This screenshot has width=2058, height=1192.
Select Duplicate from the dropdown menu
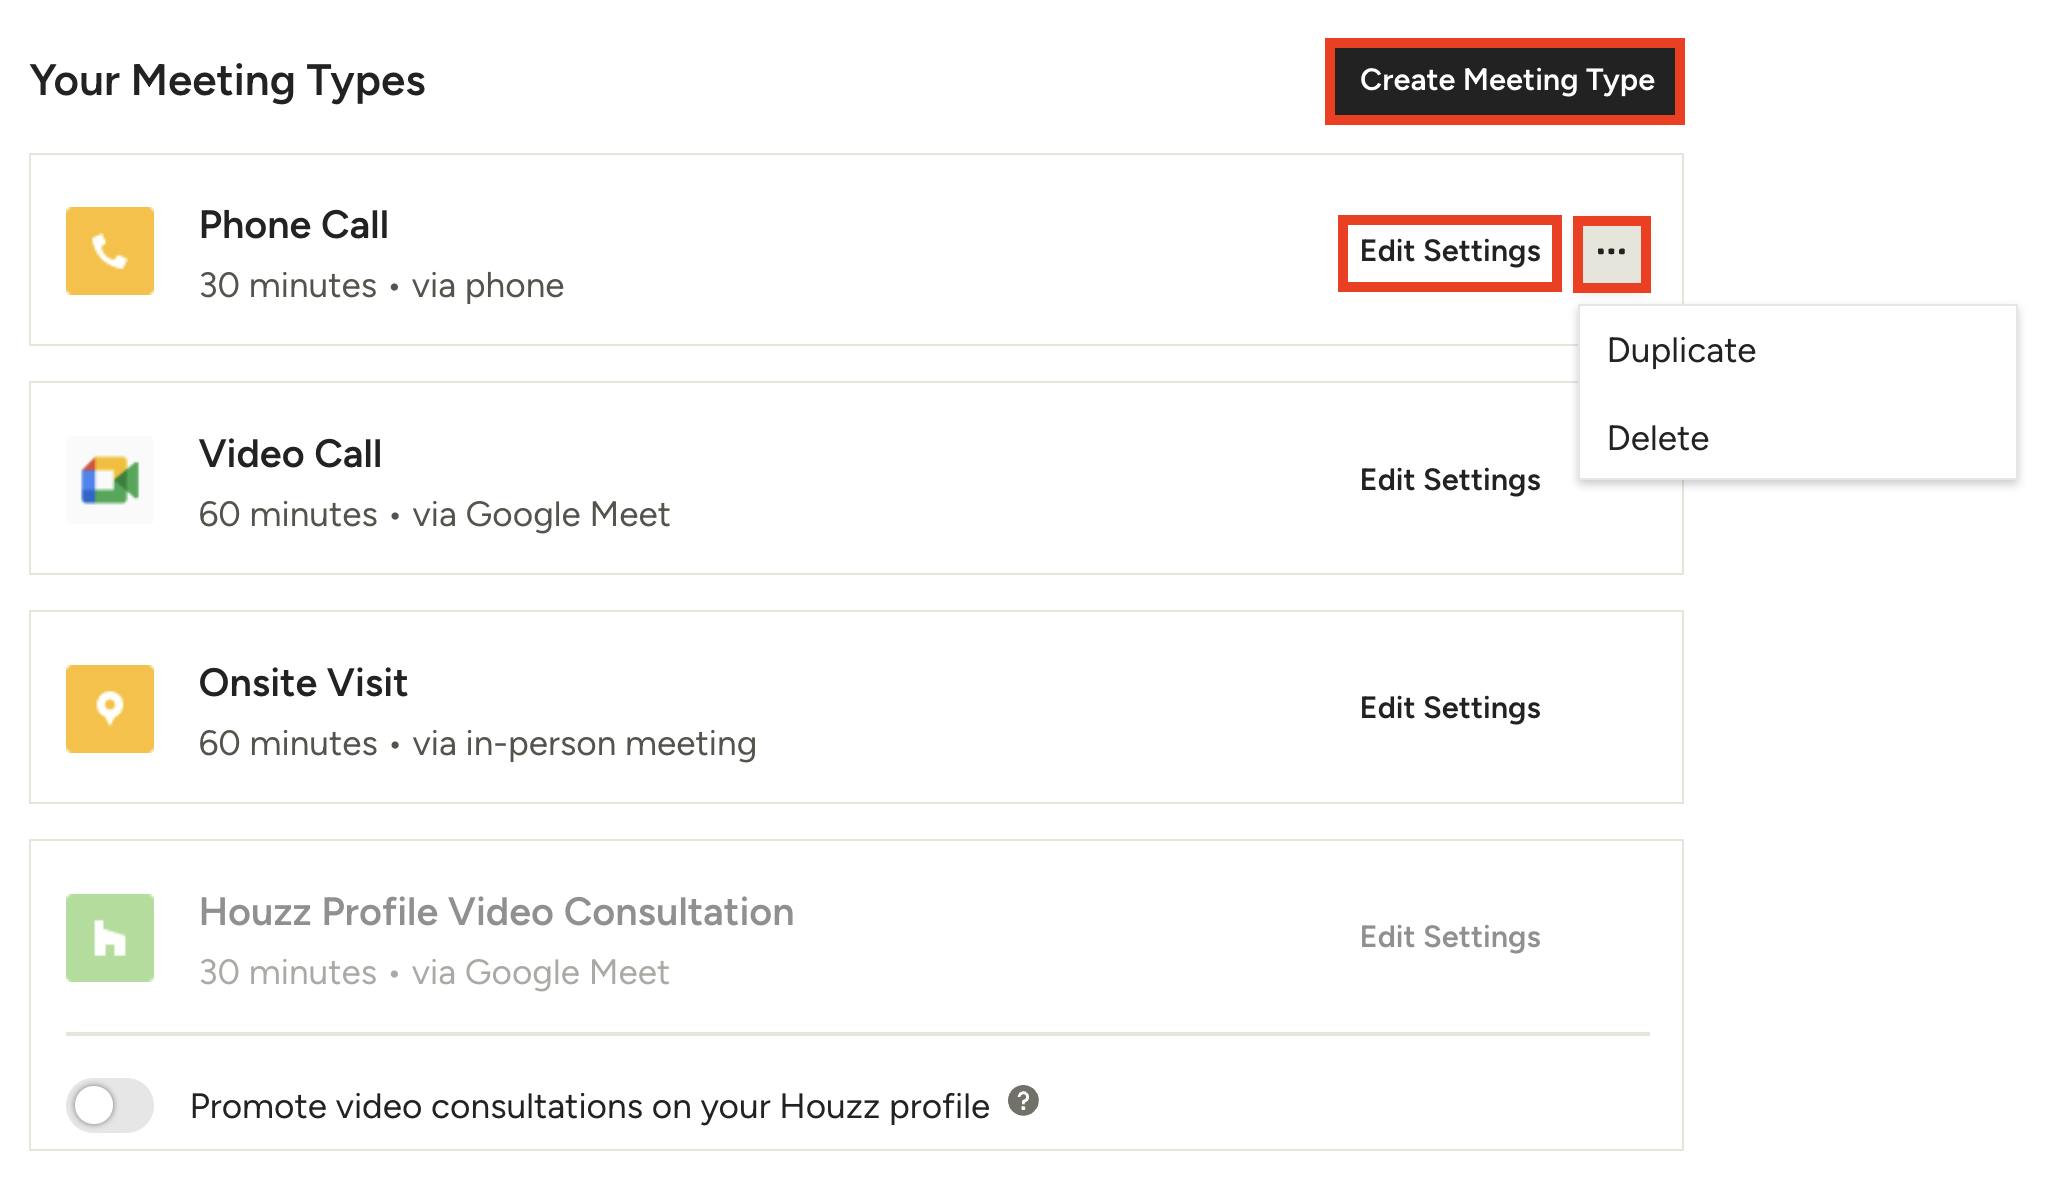1681,351
